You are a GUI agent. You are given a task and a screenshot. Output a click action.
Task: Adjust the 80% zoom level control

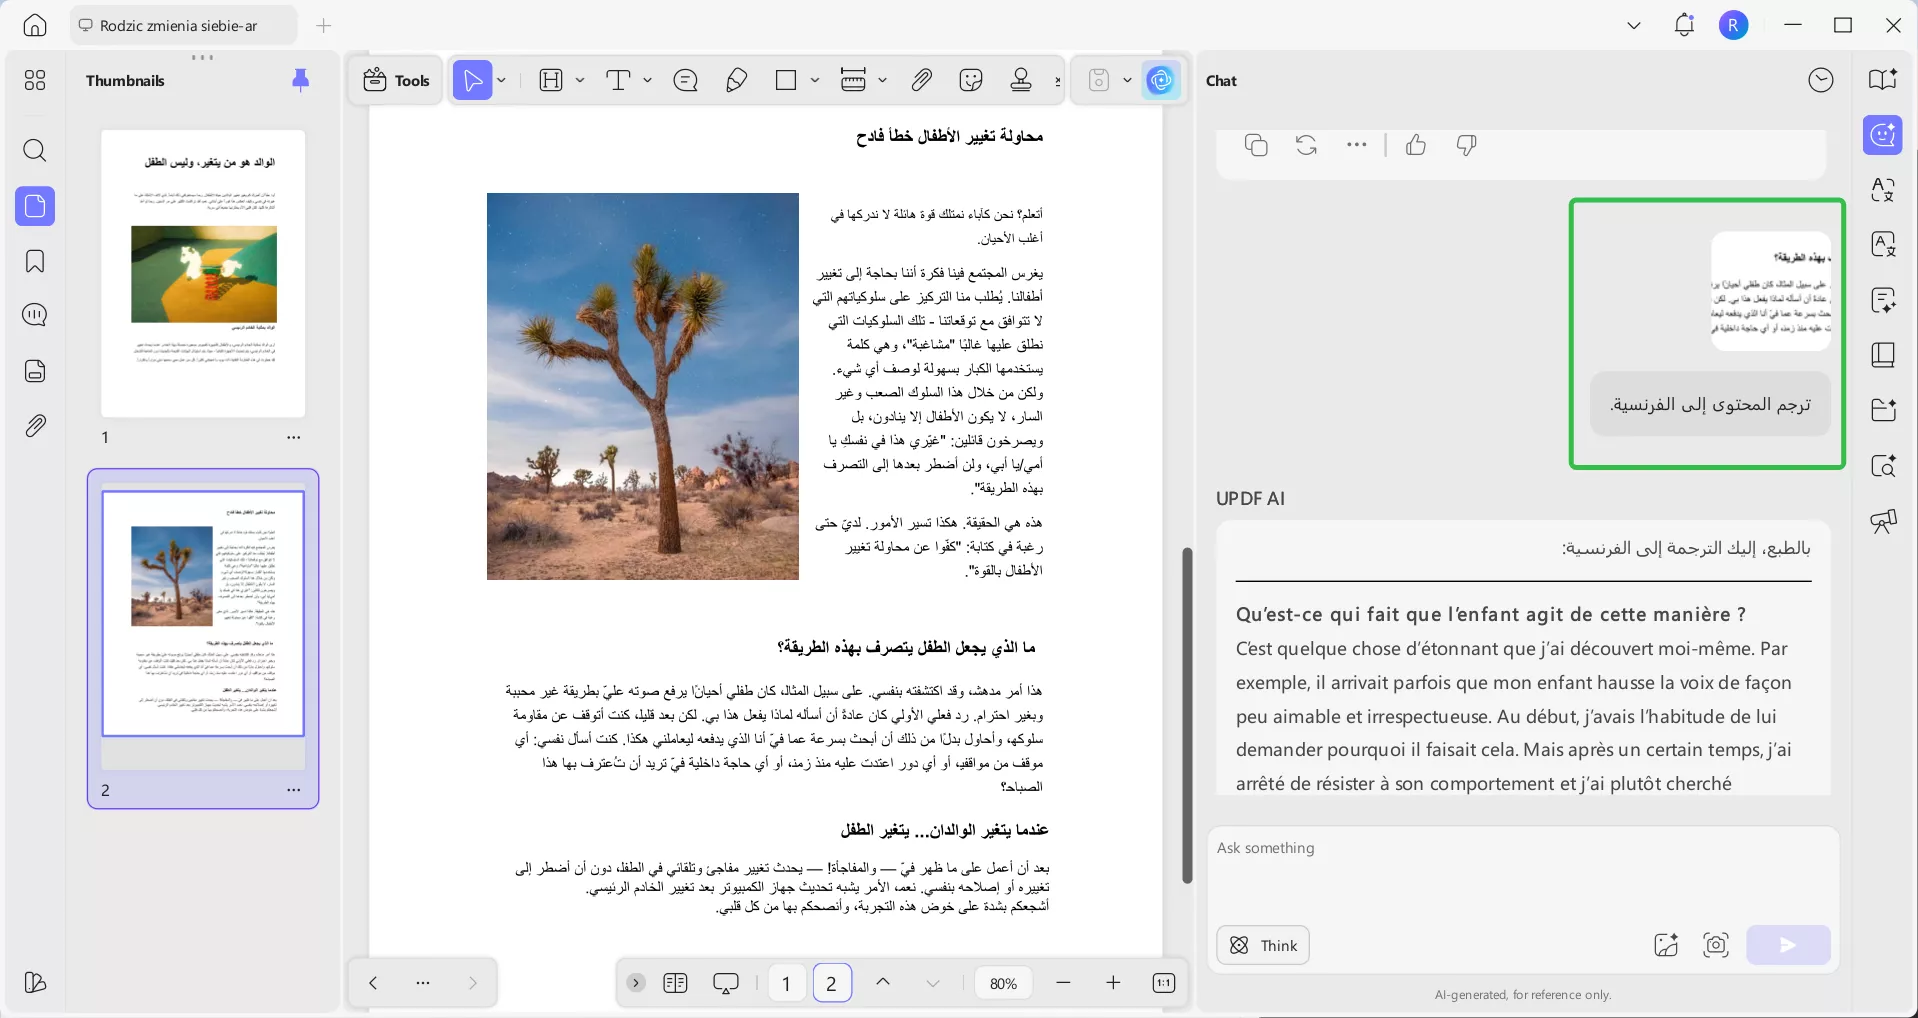tap(1003, 983)
